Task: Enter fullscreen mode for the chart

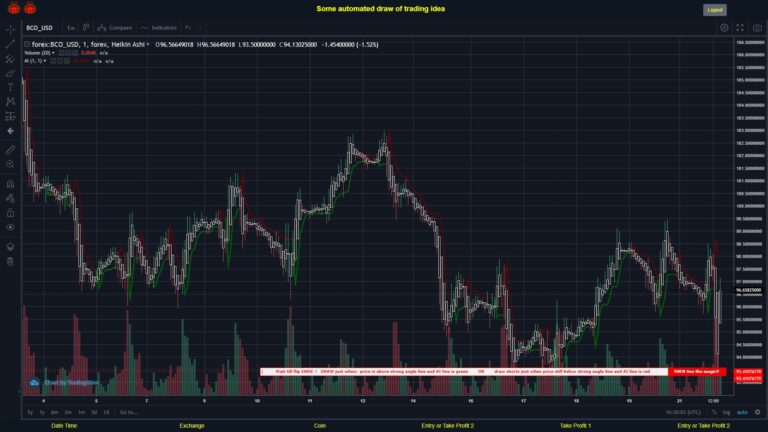Action: click(740, 28)
